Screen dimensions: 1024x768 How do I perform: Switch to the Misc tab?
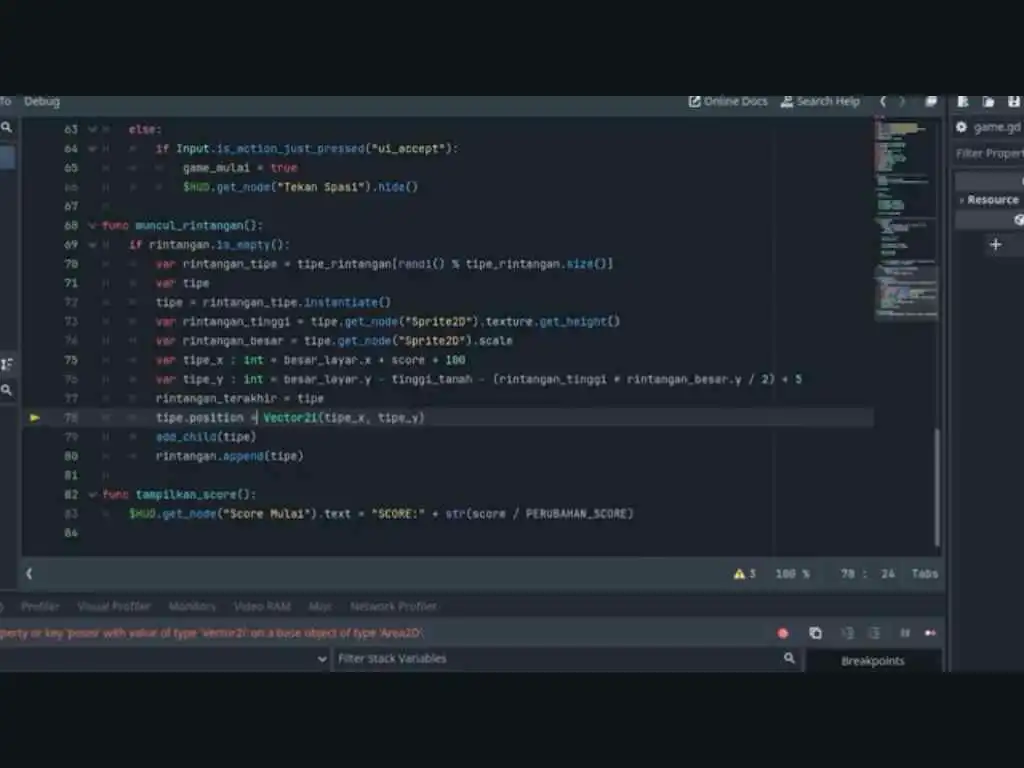[x=319, y=606]
